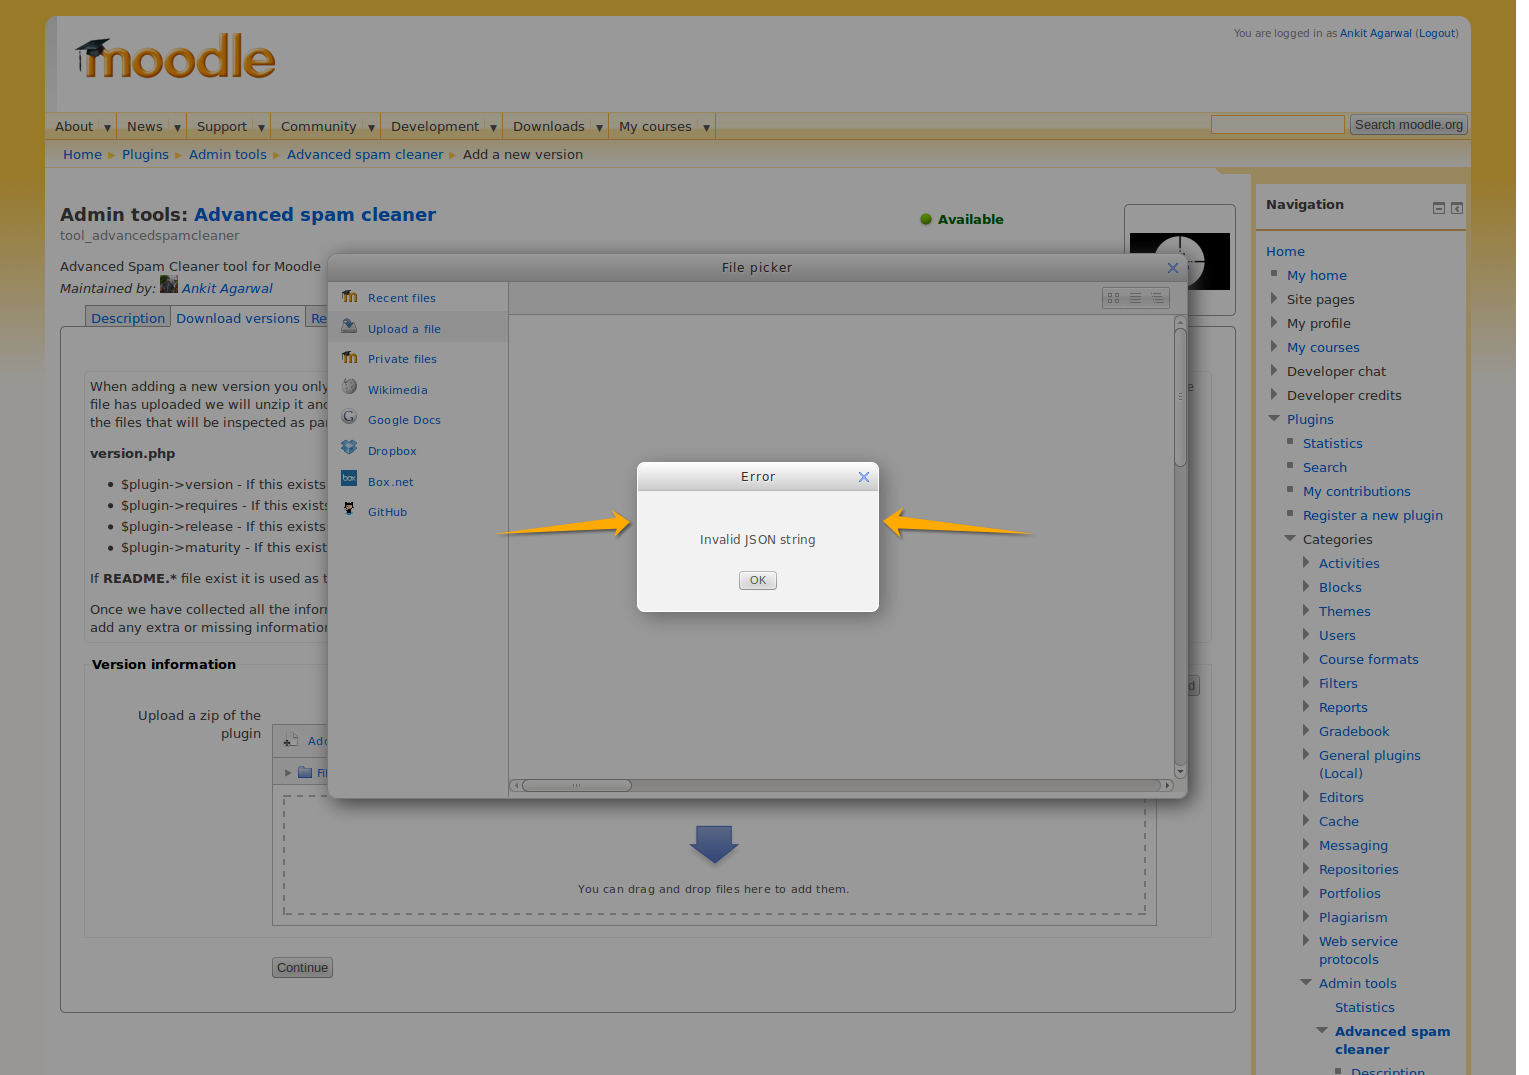Click Ankit Agarwal's maintainer avatar
Screen dimensions: 1529x1075
[169, 285]
